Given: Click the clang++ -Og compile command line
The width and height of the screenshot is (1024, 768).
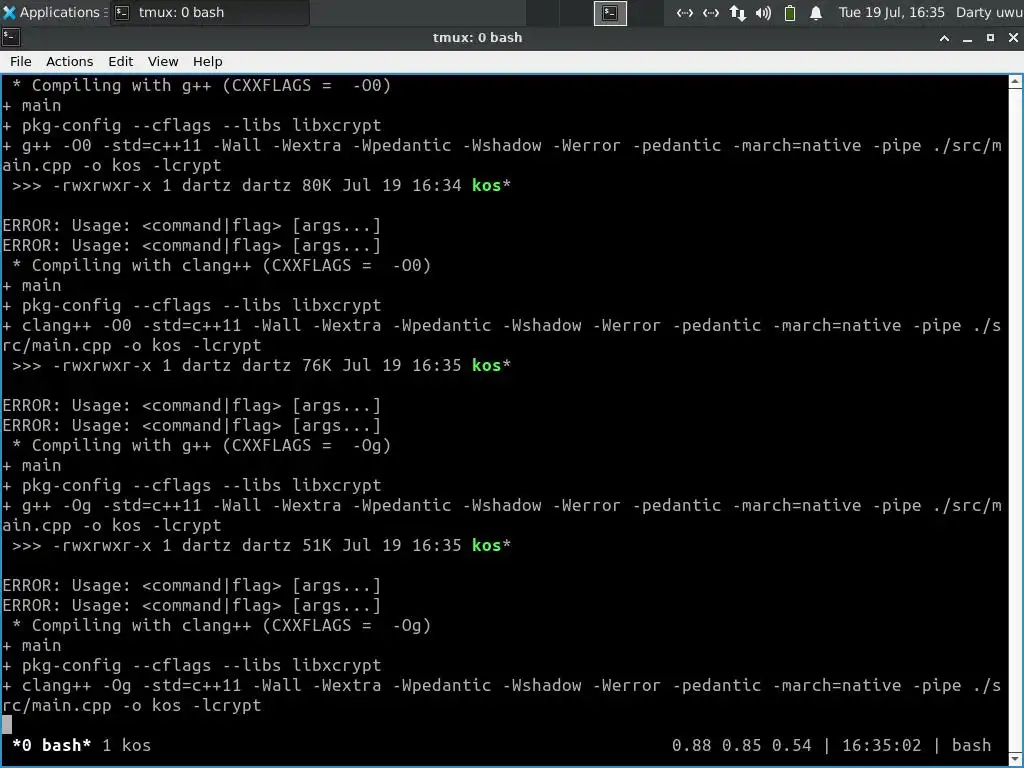Looking at the screenshot, I should click(x=502, y=695).
